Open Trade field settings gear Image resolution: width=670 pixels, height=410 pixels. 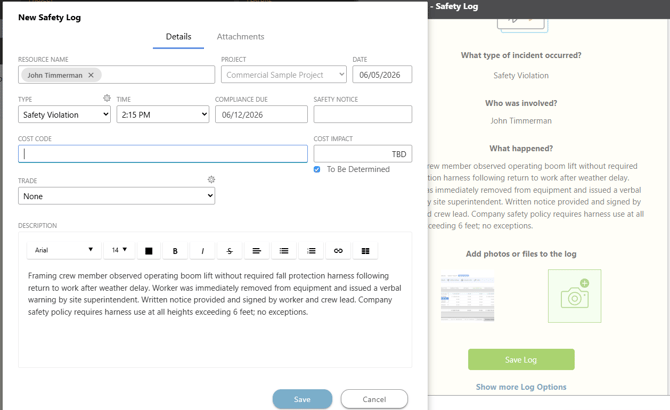pos(211,180)
